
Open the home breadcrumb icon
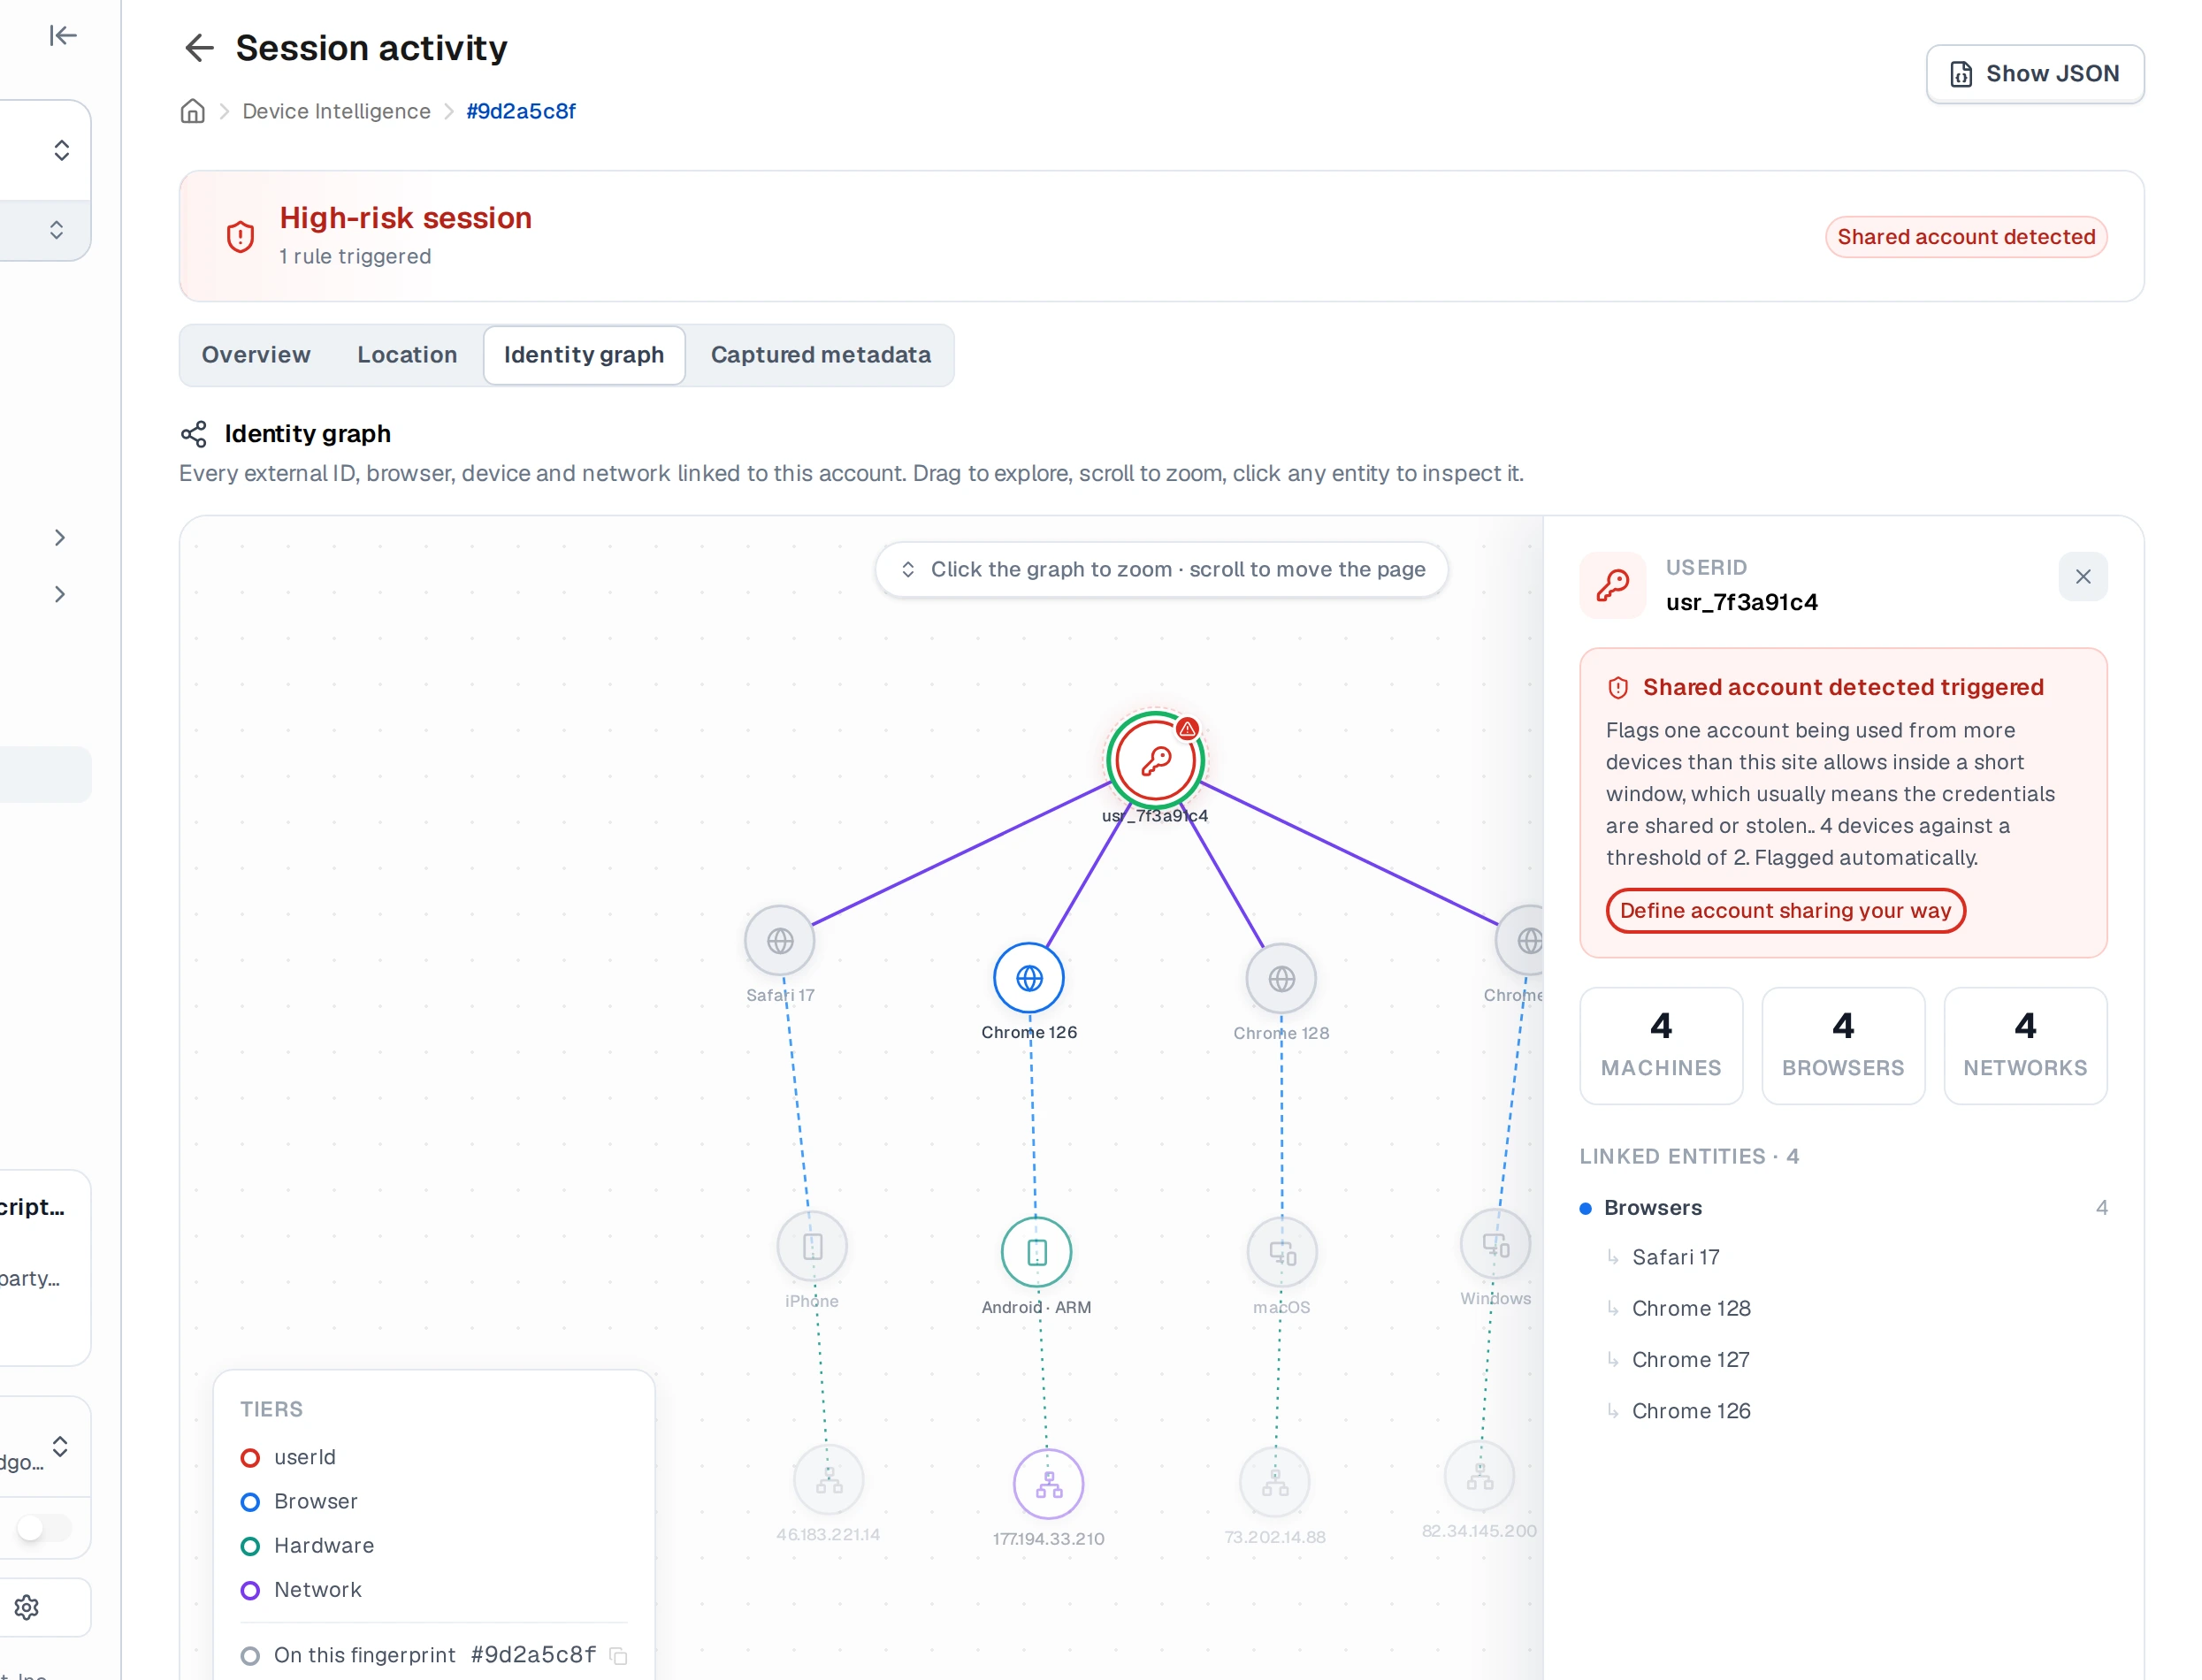coord(192,111)
